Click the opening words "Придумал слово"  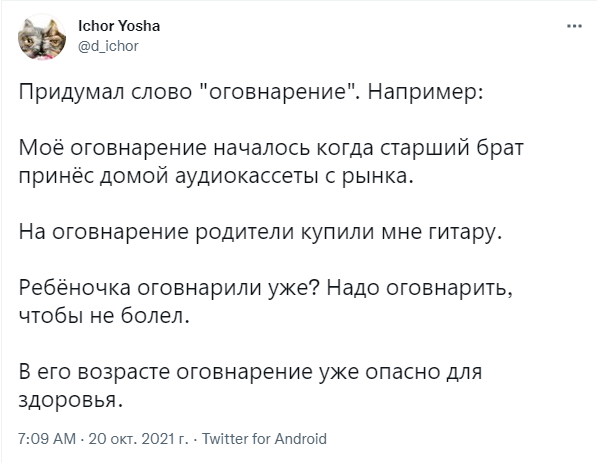pyautogui.click(x=105, y=92)
